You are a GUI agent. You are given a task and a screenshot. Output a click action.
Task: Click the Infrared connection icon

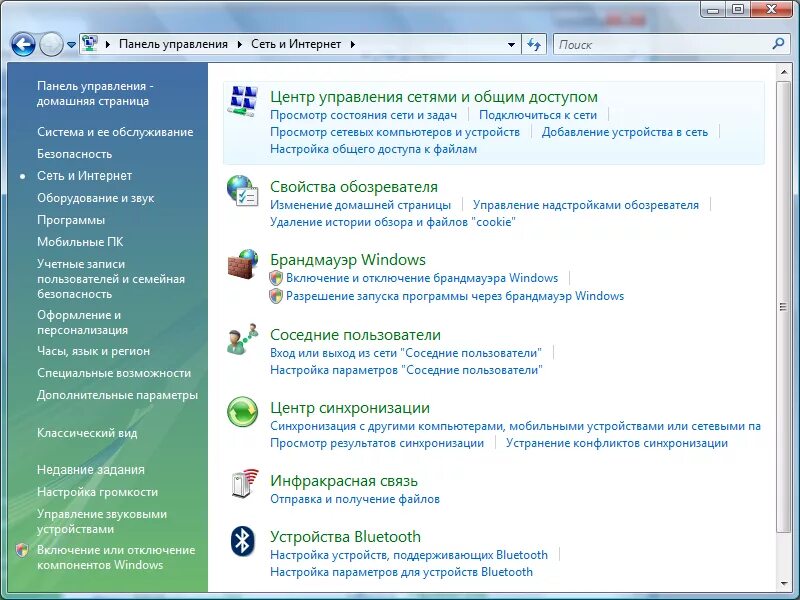pyautogui.click(x=244, y=484)
